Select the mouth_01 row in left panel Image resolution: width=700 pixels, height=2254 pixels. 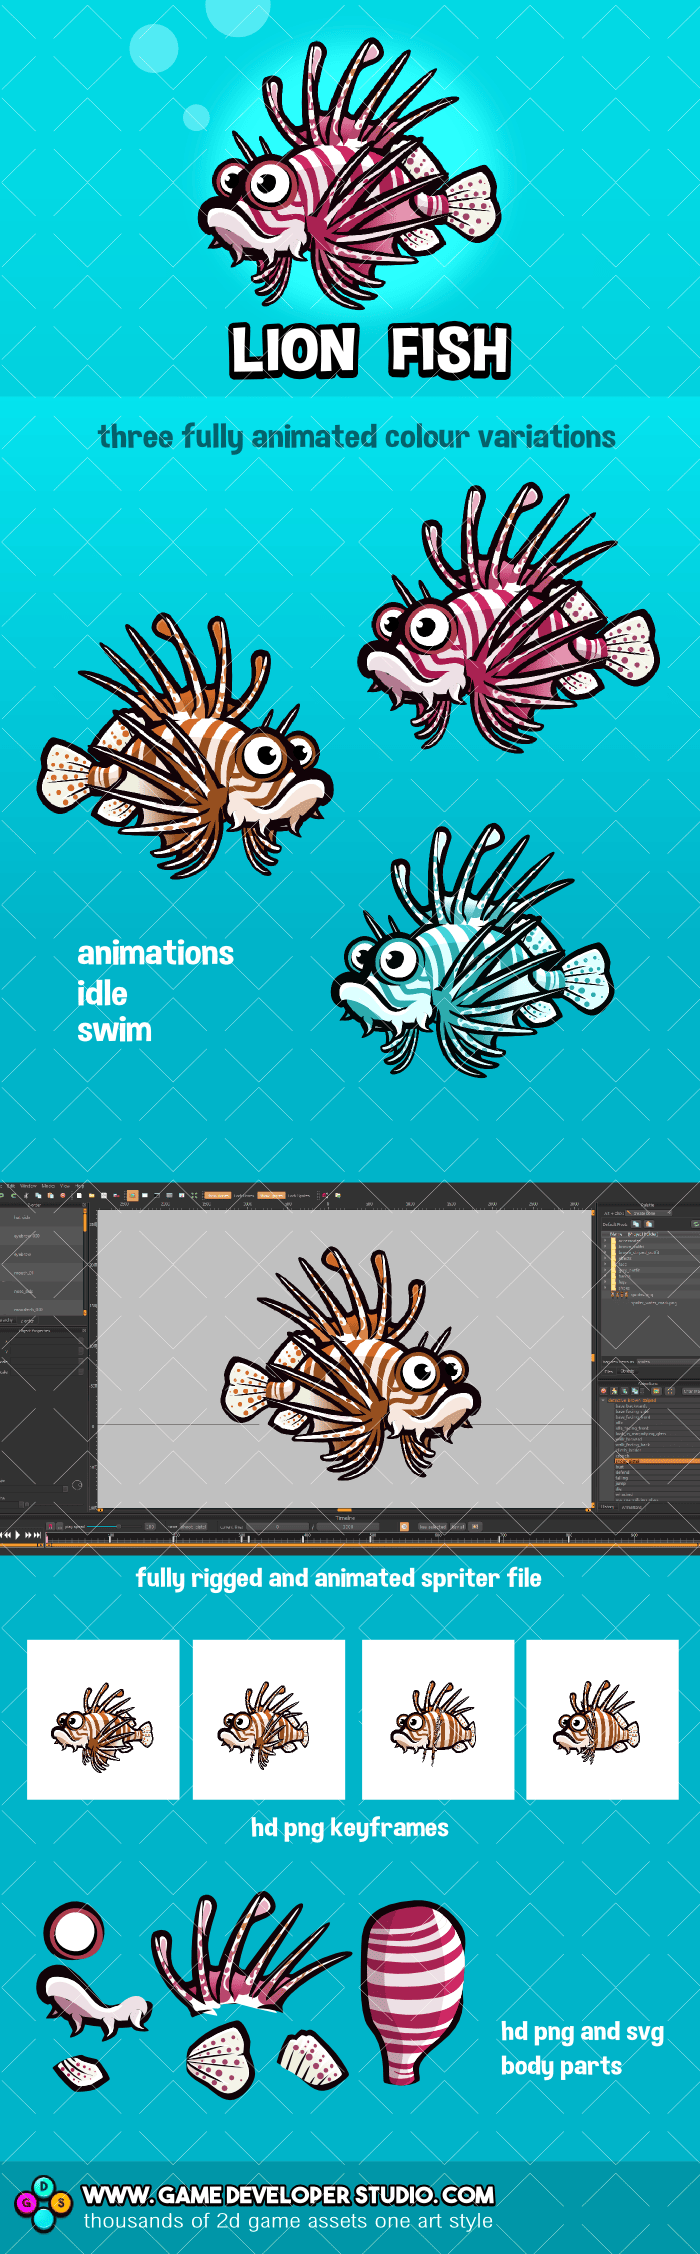tap(42, 1273)
